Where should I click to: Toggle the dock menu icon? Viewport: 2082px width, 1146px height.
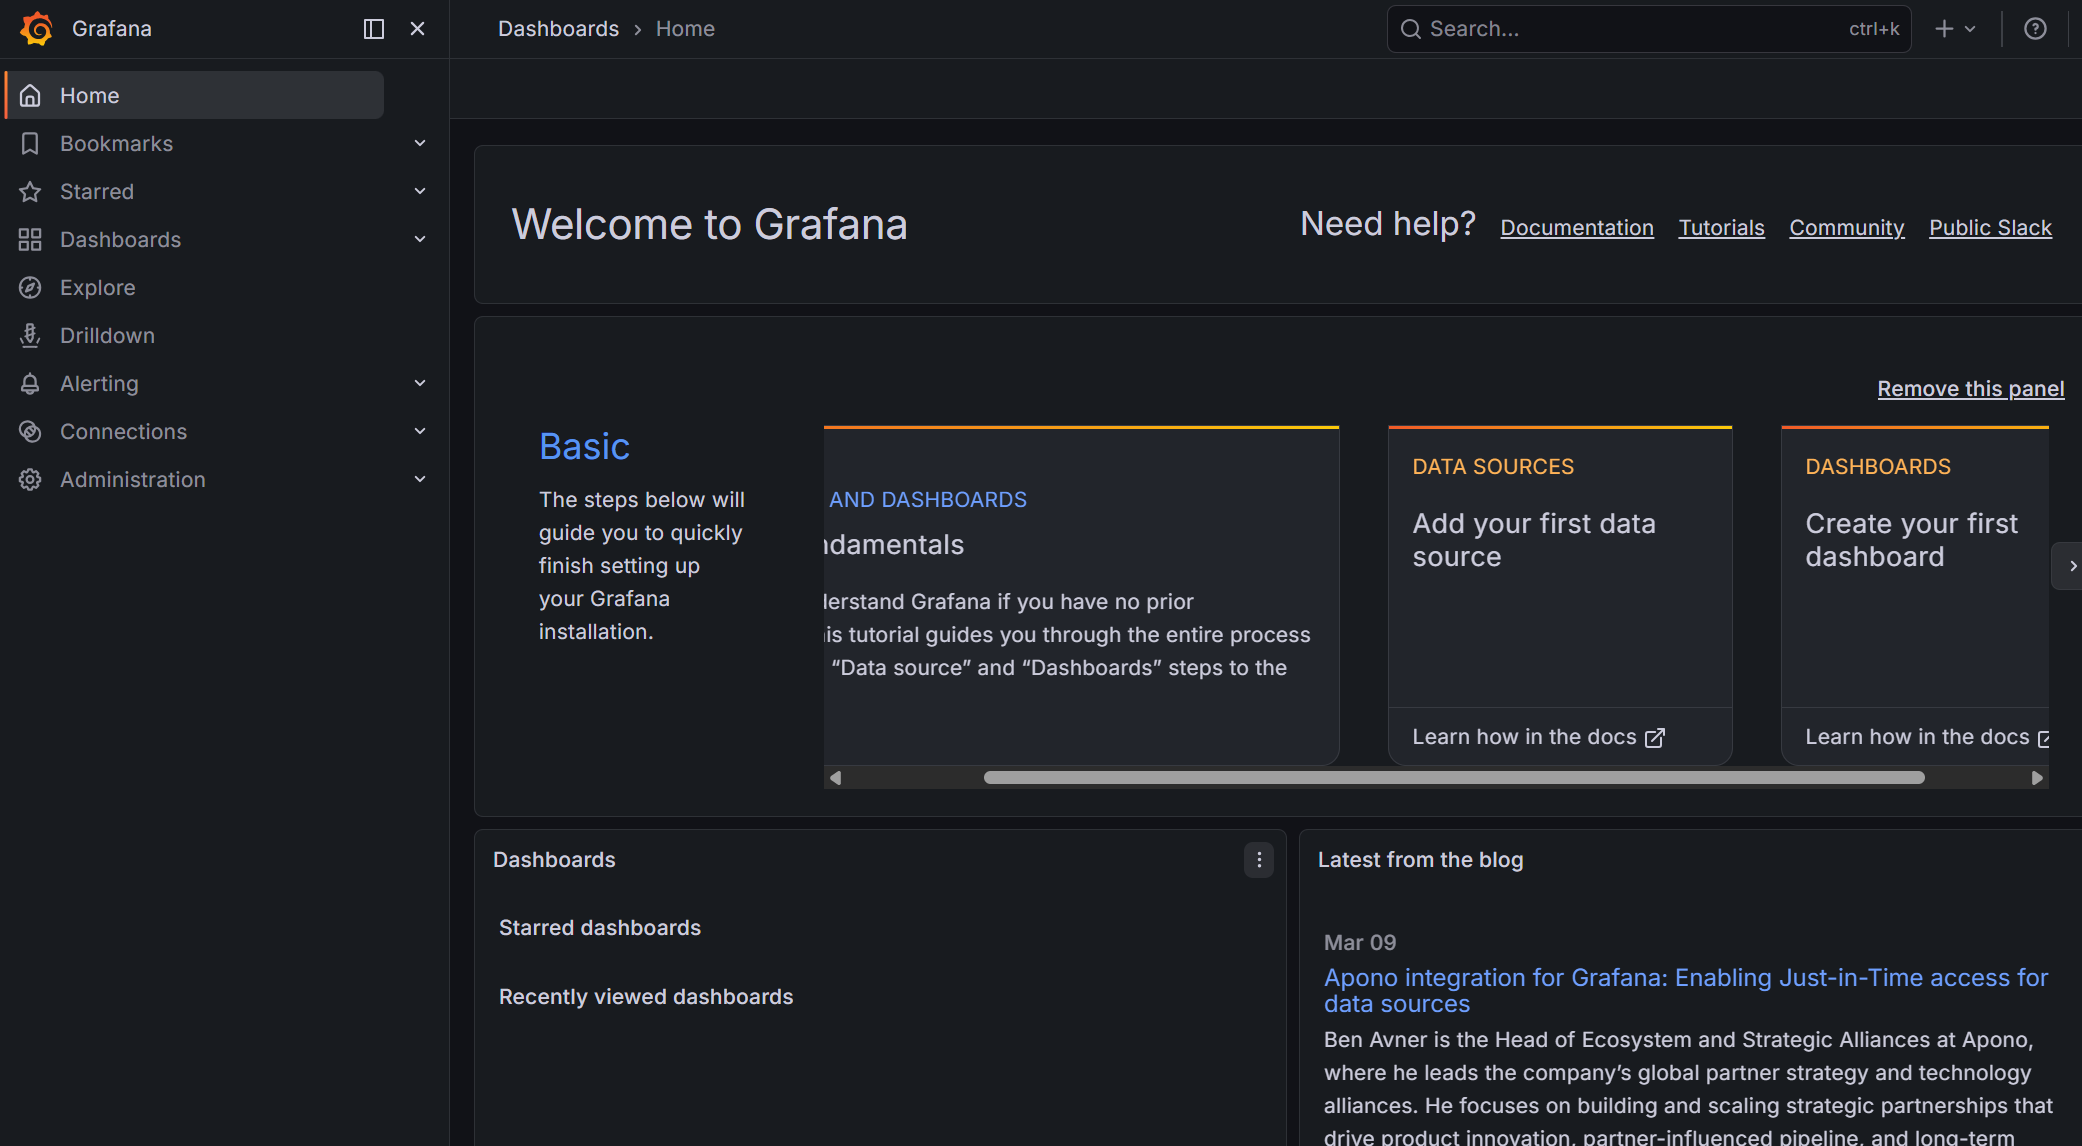373,29
